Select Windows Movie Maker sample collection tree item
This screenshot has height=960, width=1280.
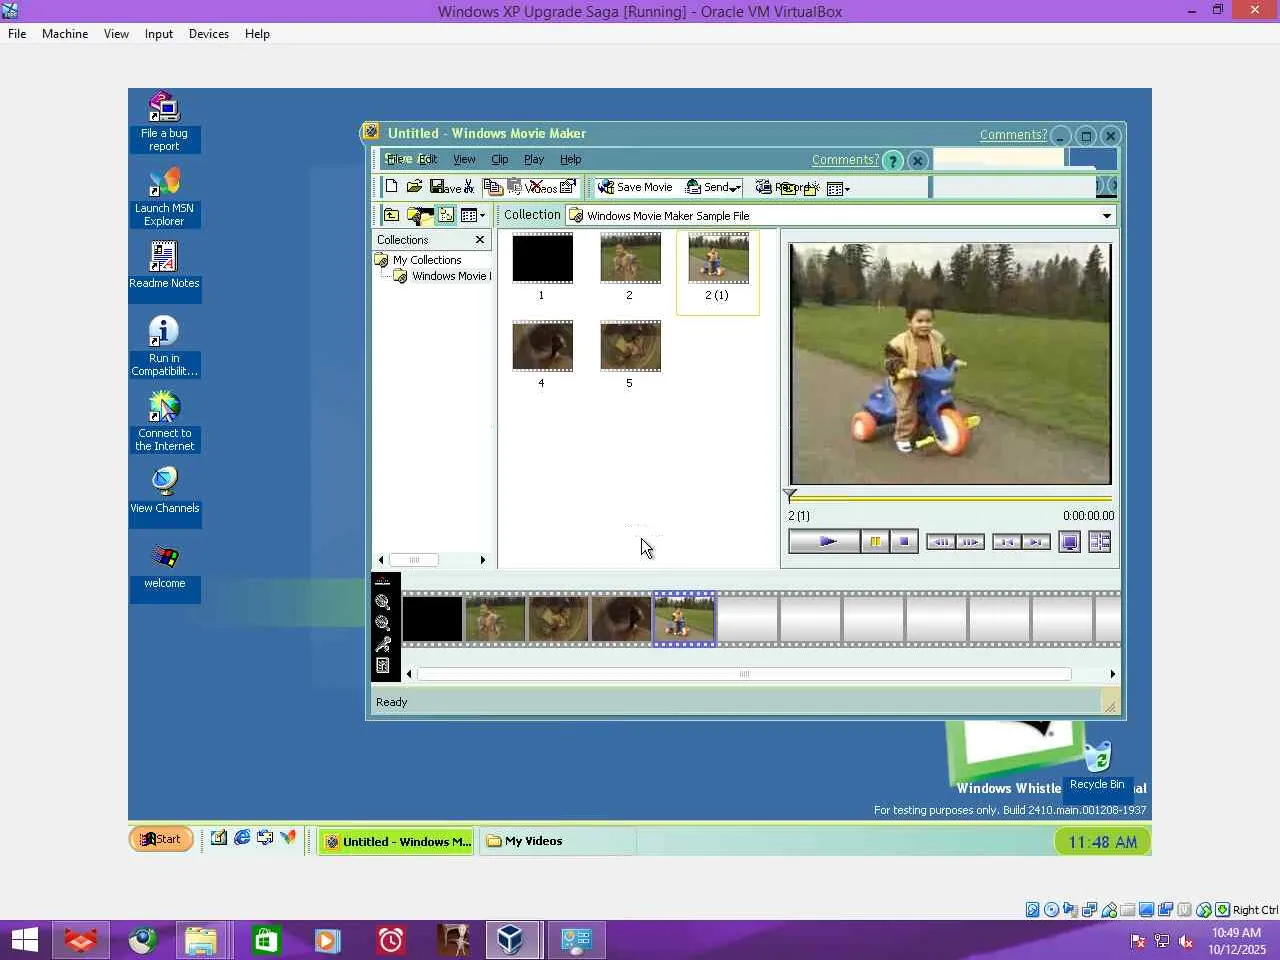442,276
